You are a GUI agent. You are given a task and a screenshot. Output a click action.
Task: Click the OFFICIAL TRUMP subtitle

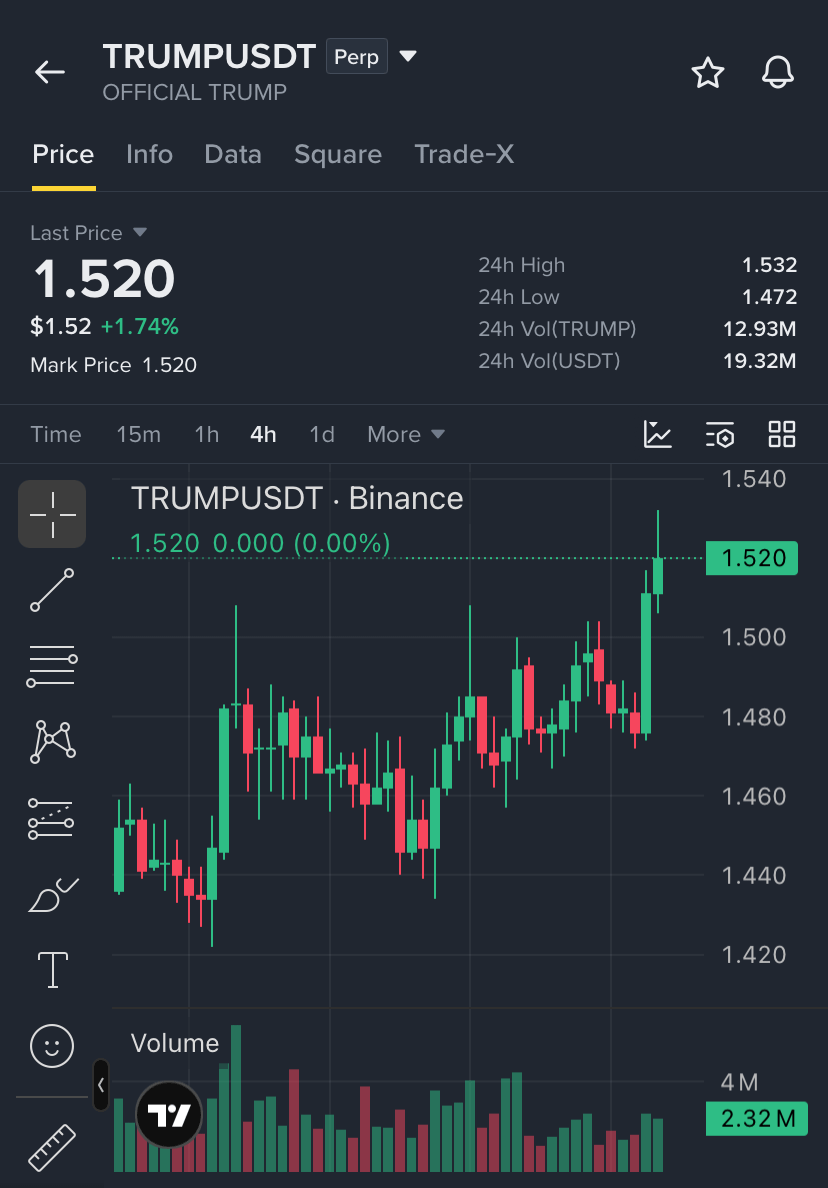pos(195,92)
